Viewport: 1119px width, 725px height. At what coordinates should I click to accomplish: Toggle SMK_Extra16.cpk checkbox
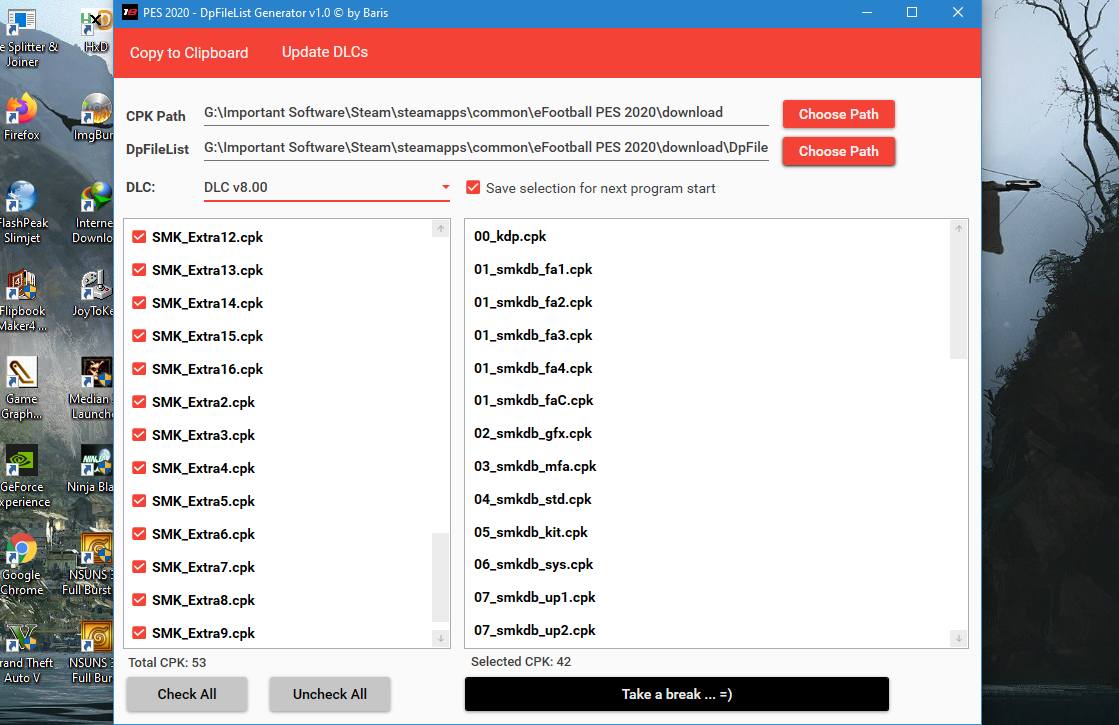(x=139, y=369)
